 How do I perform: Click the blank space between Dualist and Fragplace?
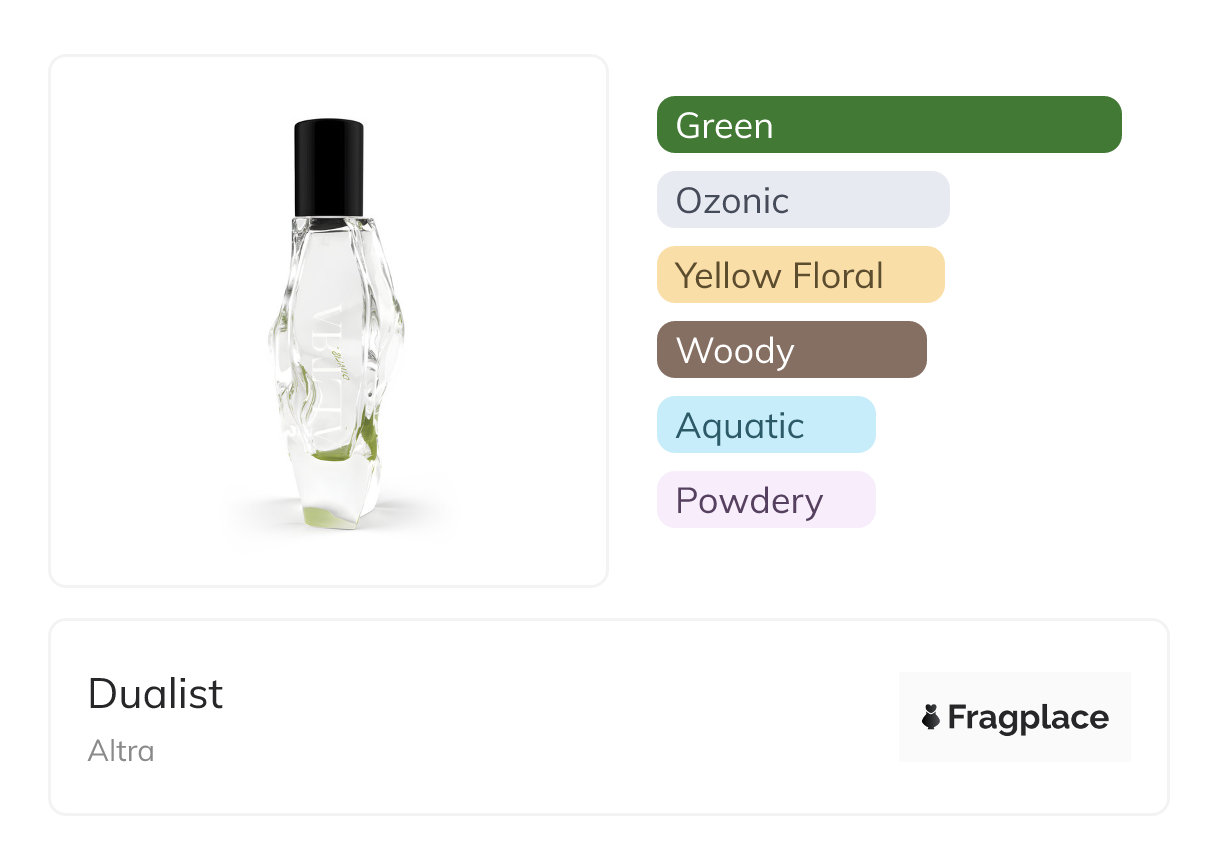(560, 717)
